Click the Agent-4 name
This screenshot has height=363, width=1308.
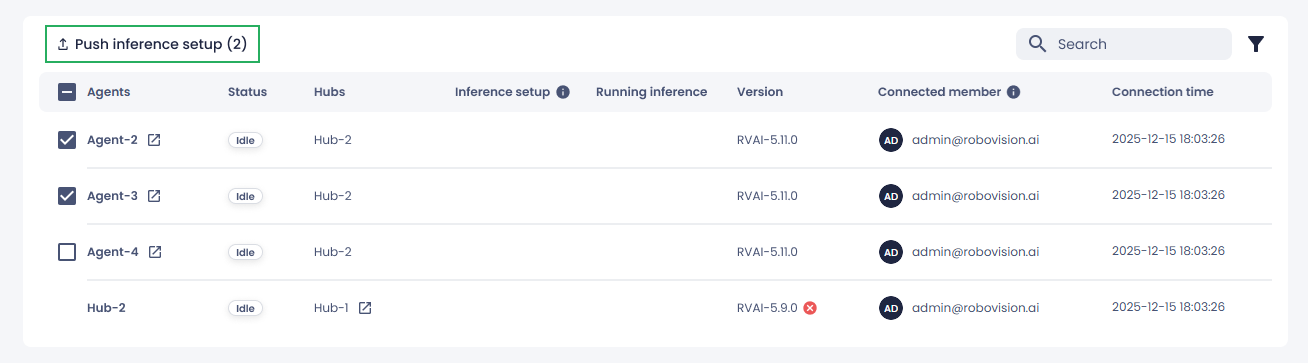point(113,252)
